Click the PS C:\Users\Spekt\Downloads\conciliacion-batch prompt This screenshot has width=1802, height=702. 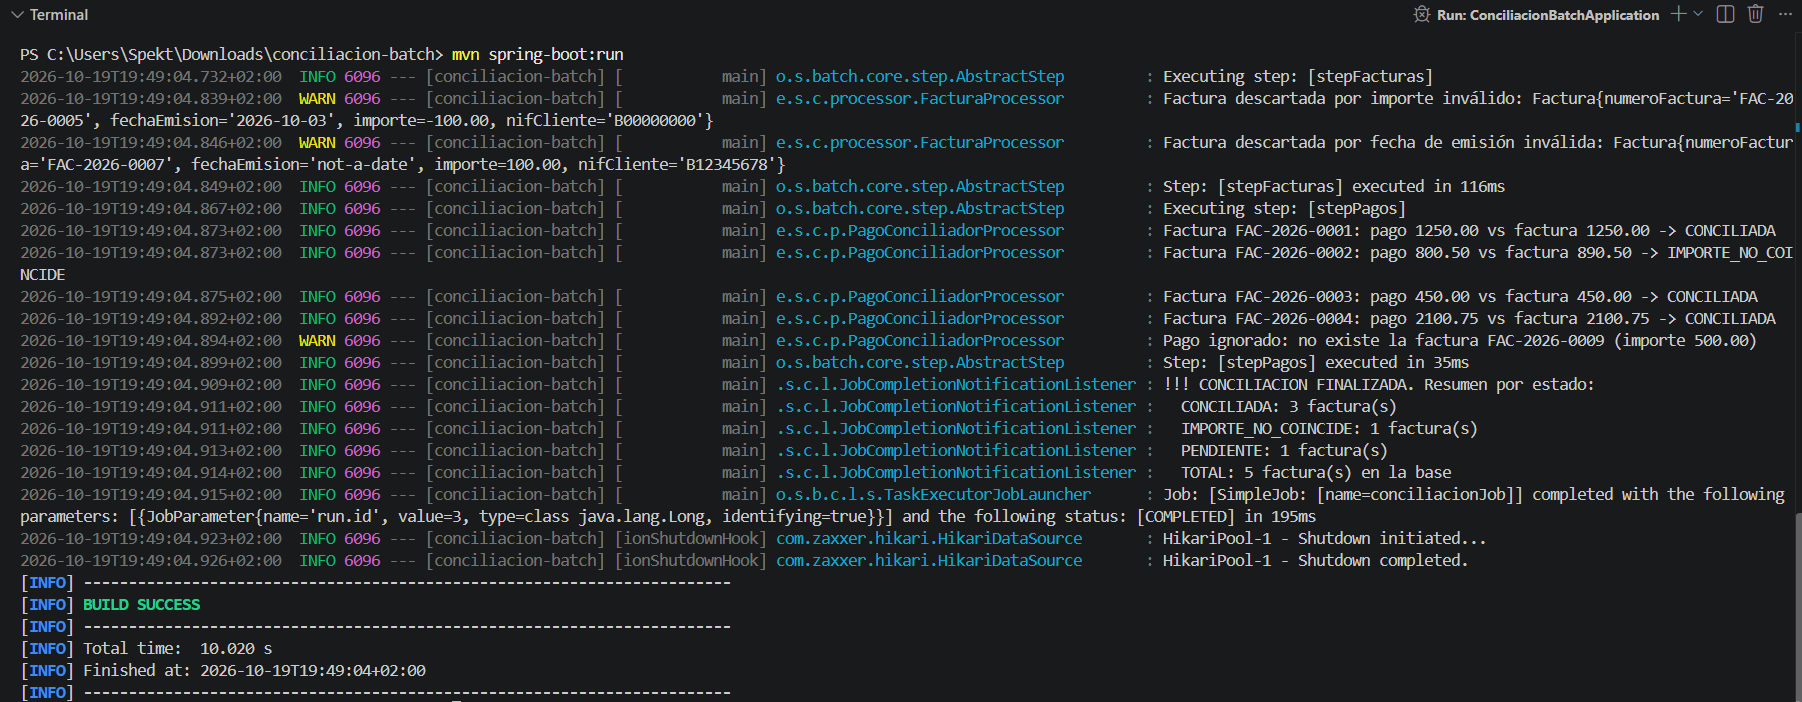pos(231,54)
